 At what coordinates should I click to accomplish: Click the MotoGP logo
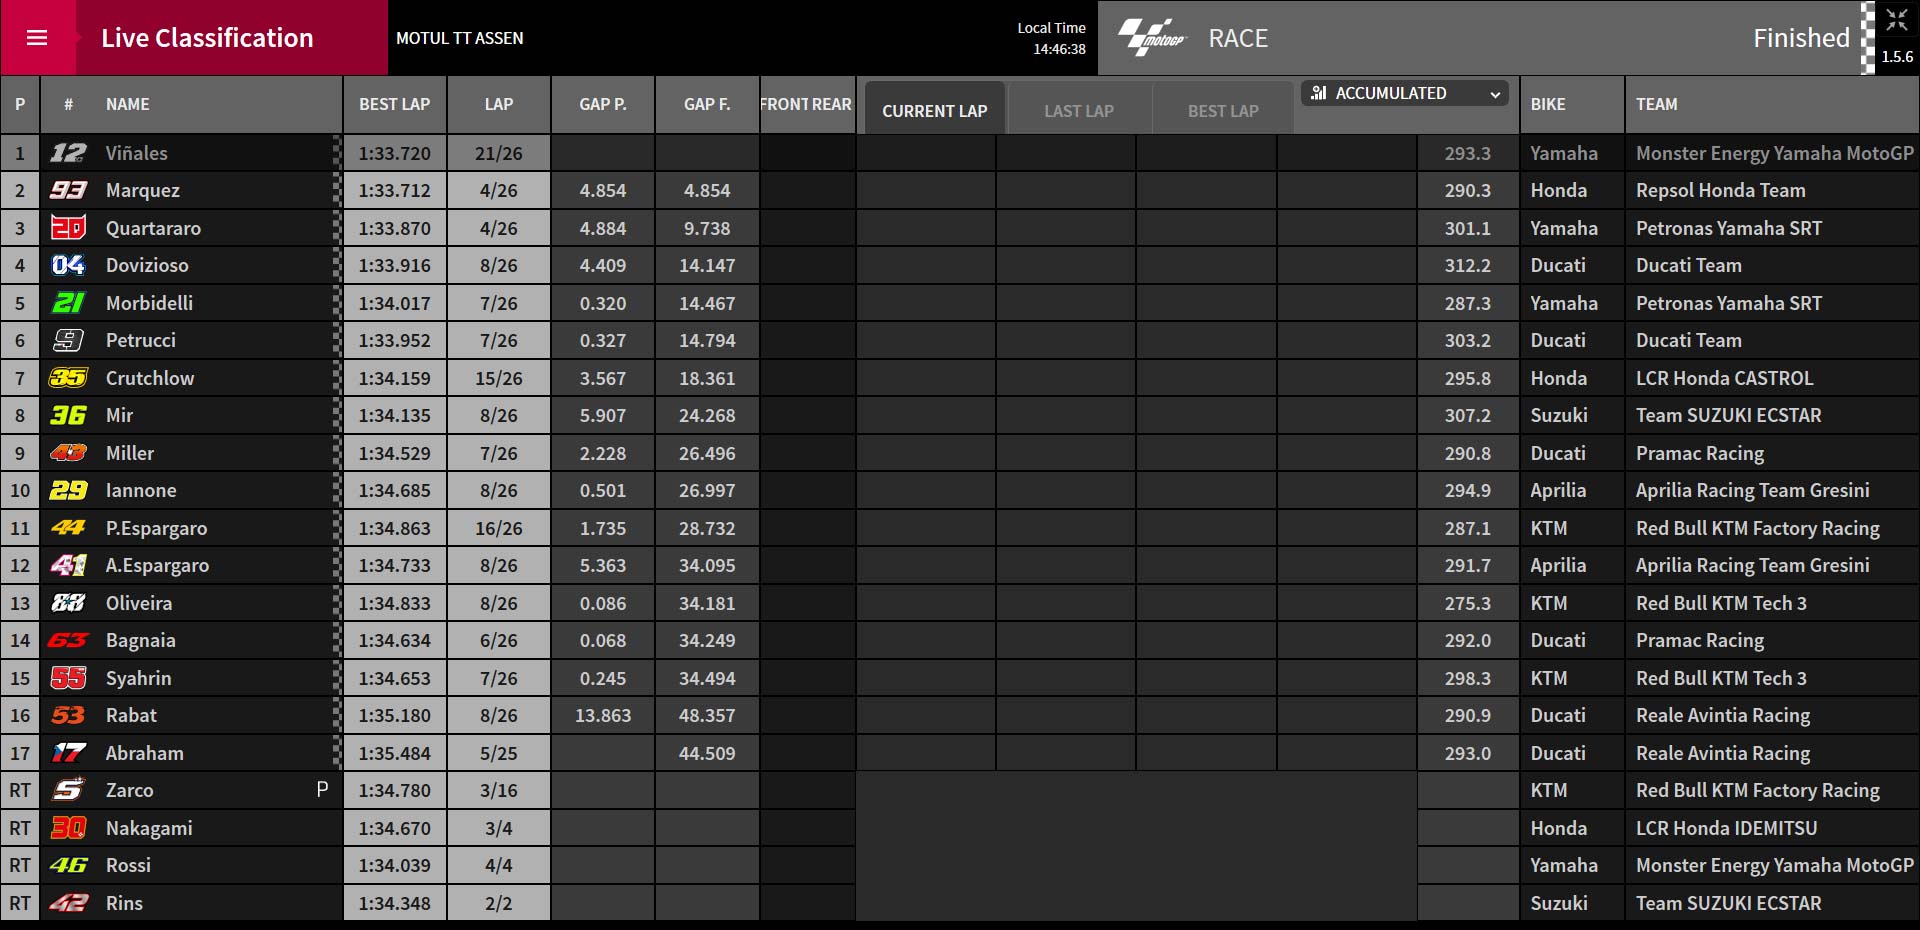tap(1151, 38)
